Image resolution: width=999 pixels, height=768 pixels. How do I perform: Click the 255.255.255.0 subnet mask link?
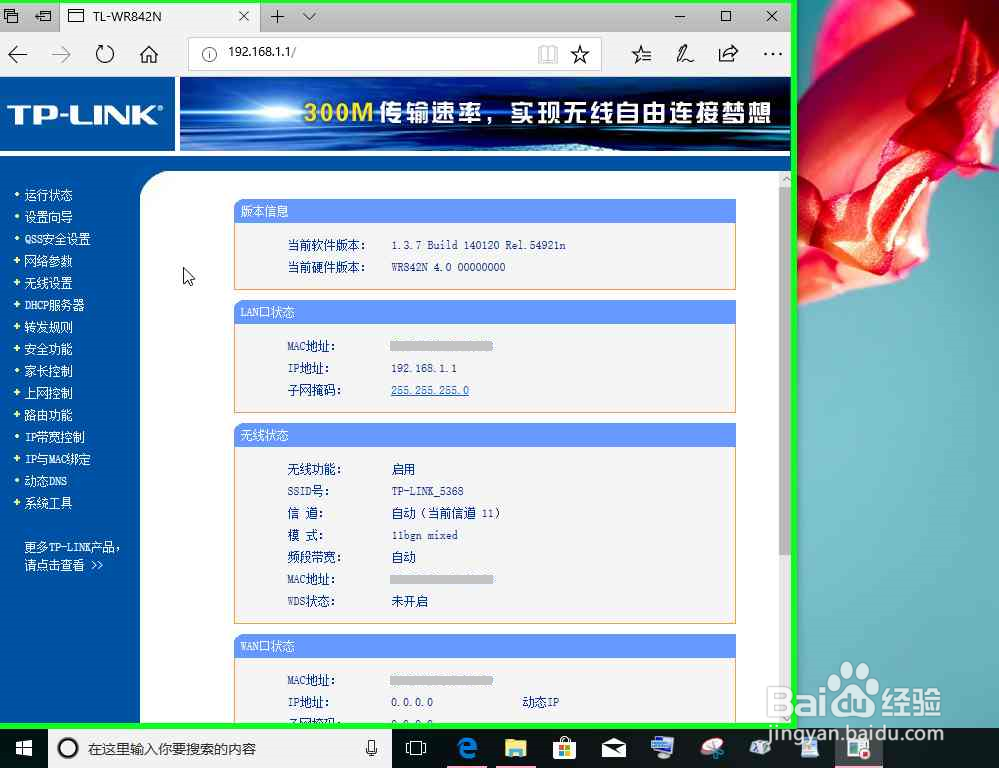point(429,390)
